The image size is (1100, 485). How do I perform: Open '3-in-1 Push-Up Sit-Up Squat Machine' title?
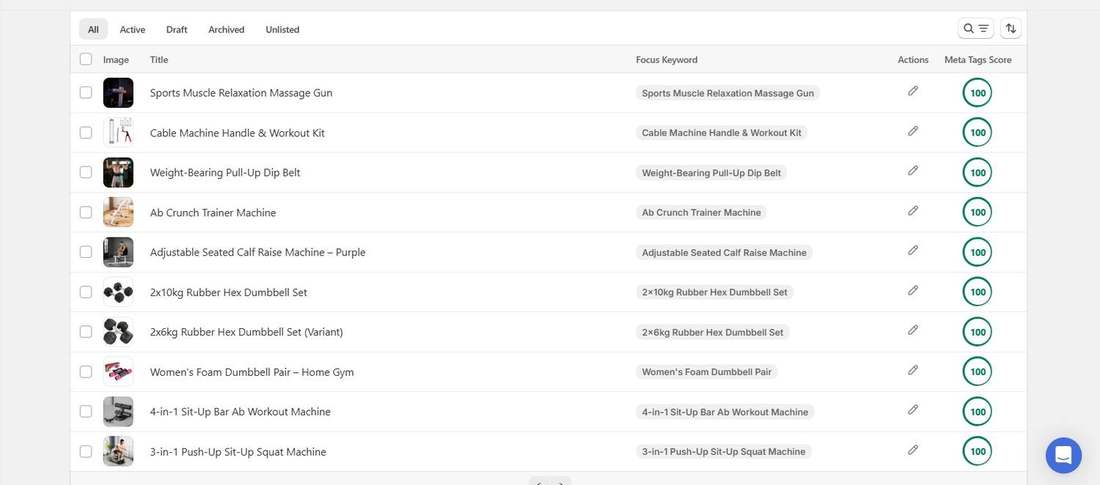[x=238, y=452]
